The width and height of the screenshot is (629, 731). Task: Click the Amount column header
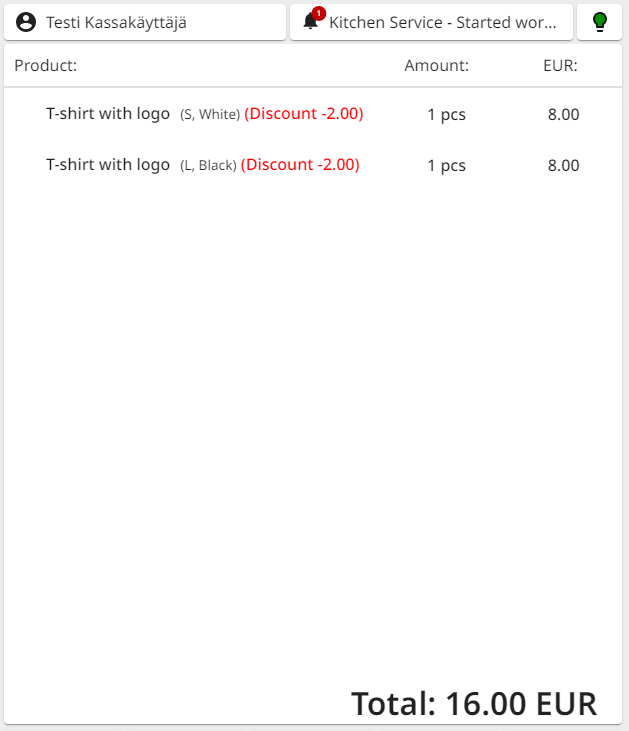coord(436,66)
